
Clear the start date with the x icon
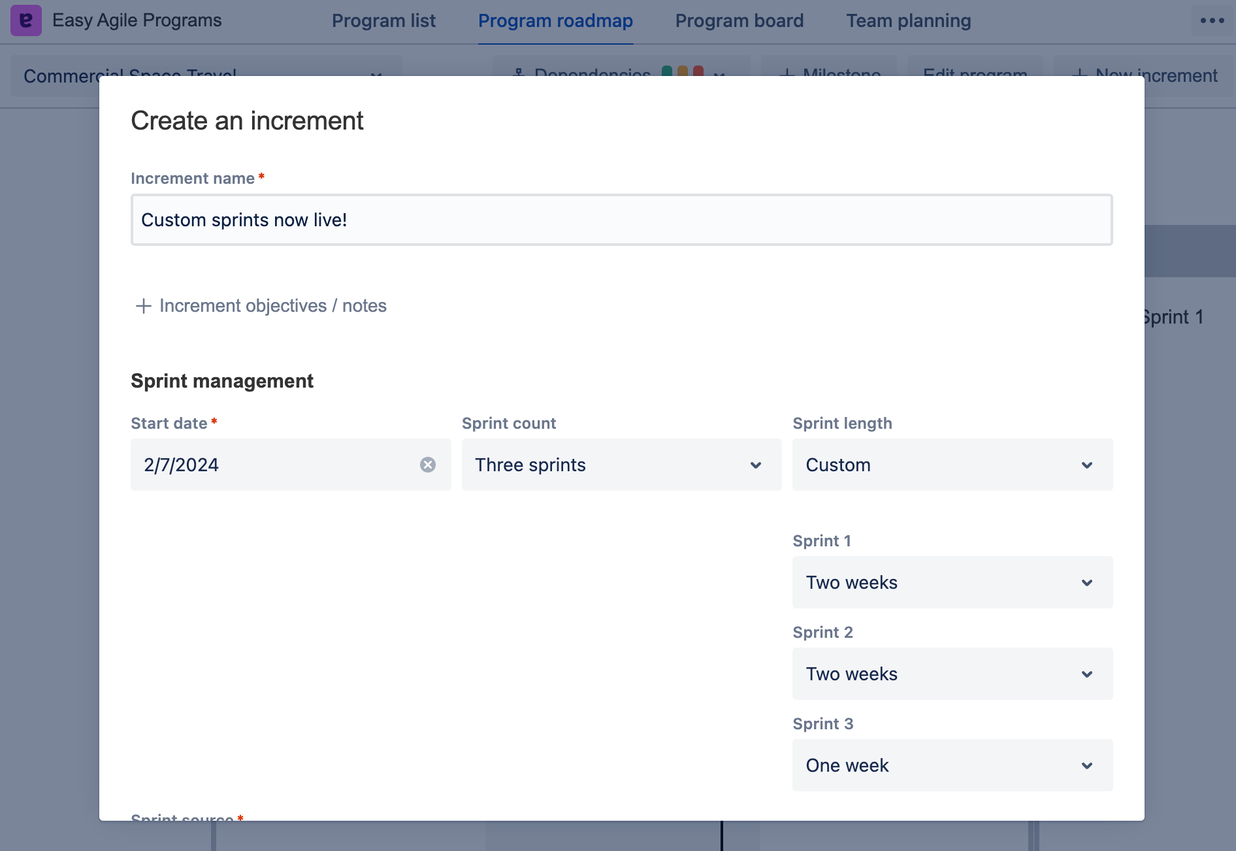[x=428, y=465]
